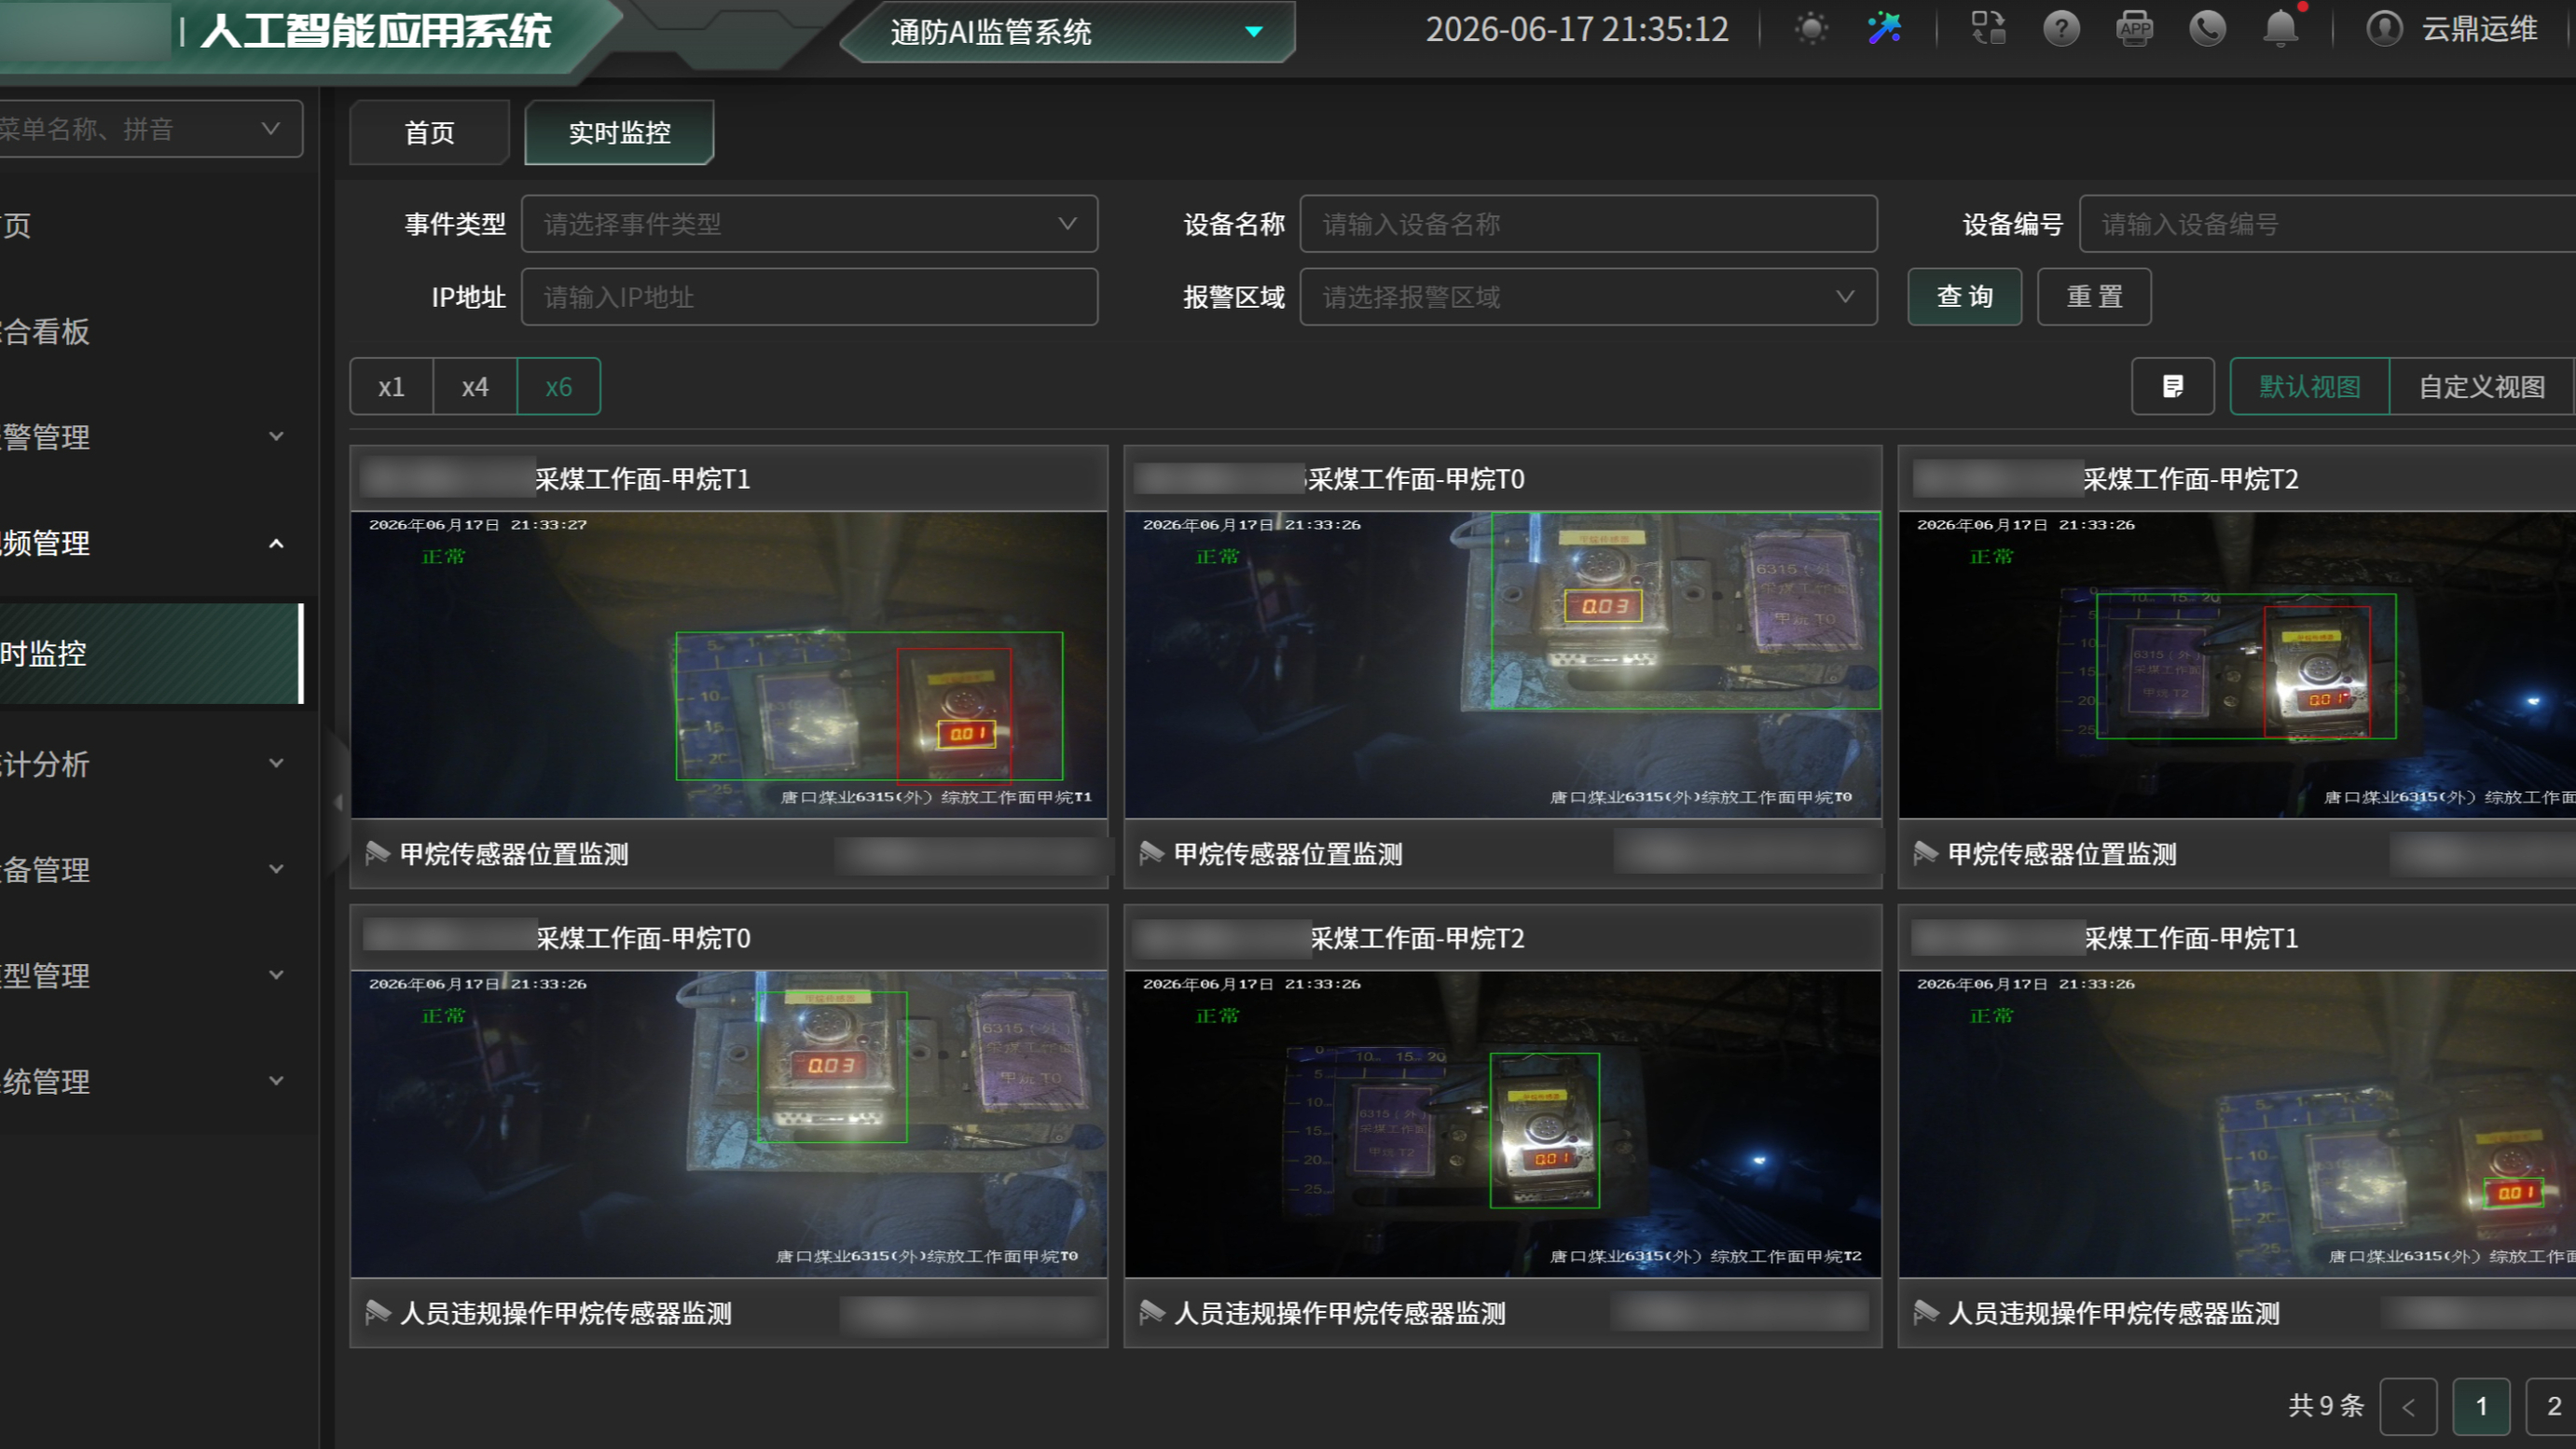Open the 事件类型 dropdown
The image size is (2576, 1449).
[x=810, y=224]
